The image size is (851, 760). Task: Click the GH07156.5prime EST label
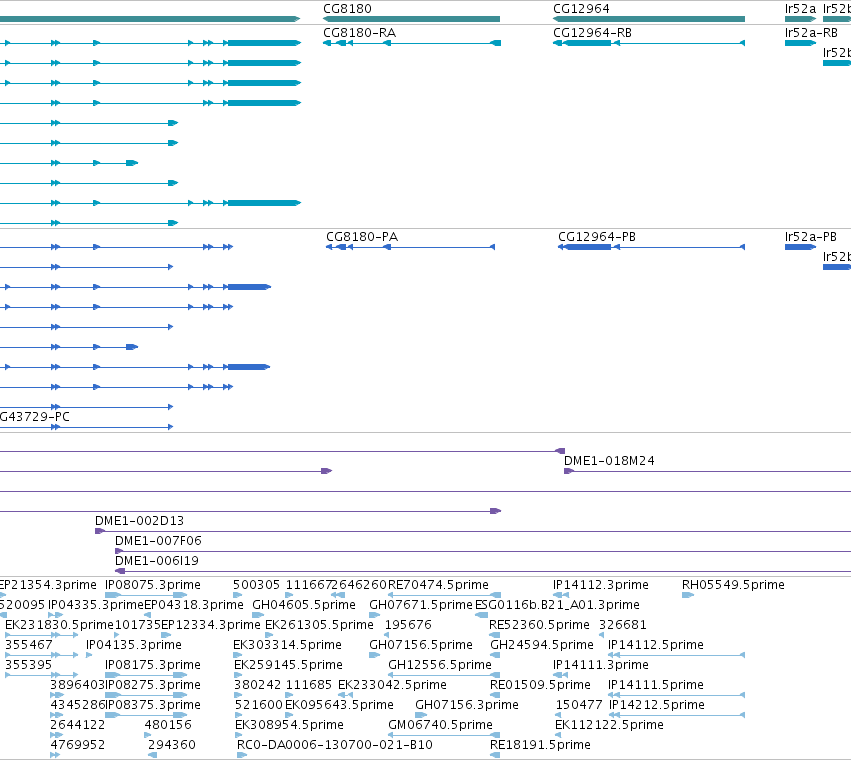coord(421,645)
